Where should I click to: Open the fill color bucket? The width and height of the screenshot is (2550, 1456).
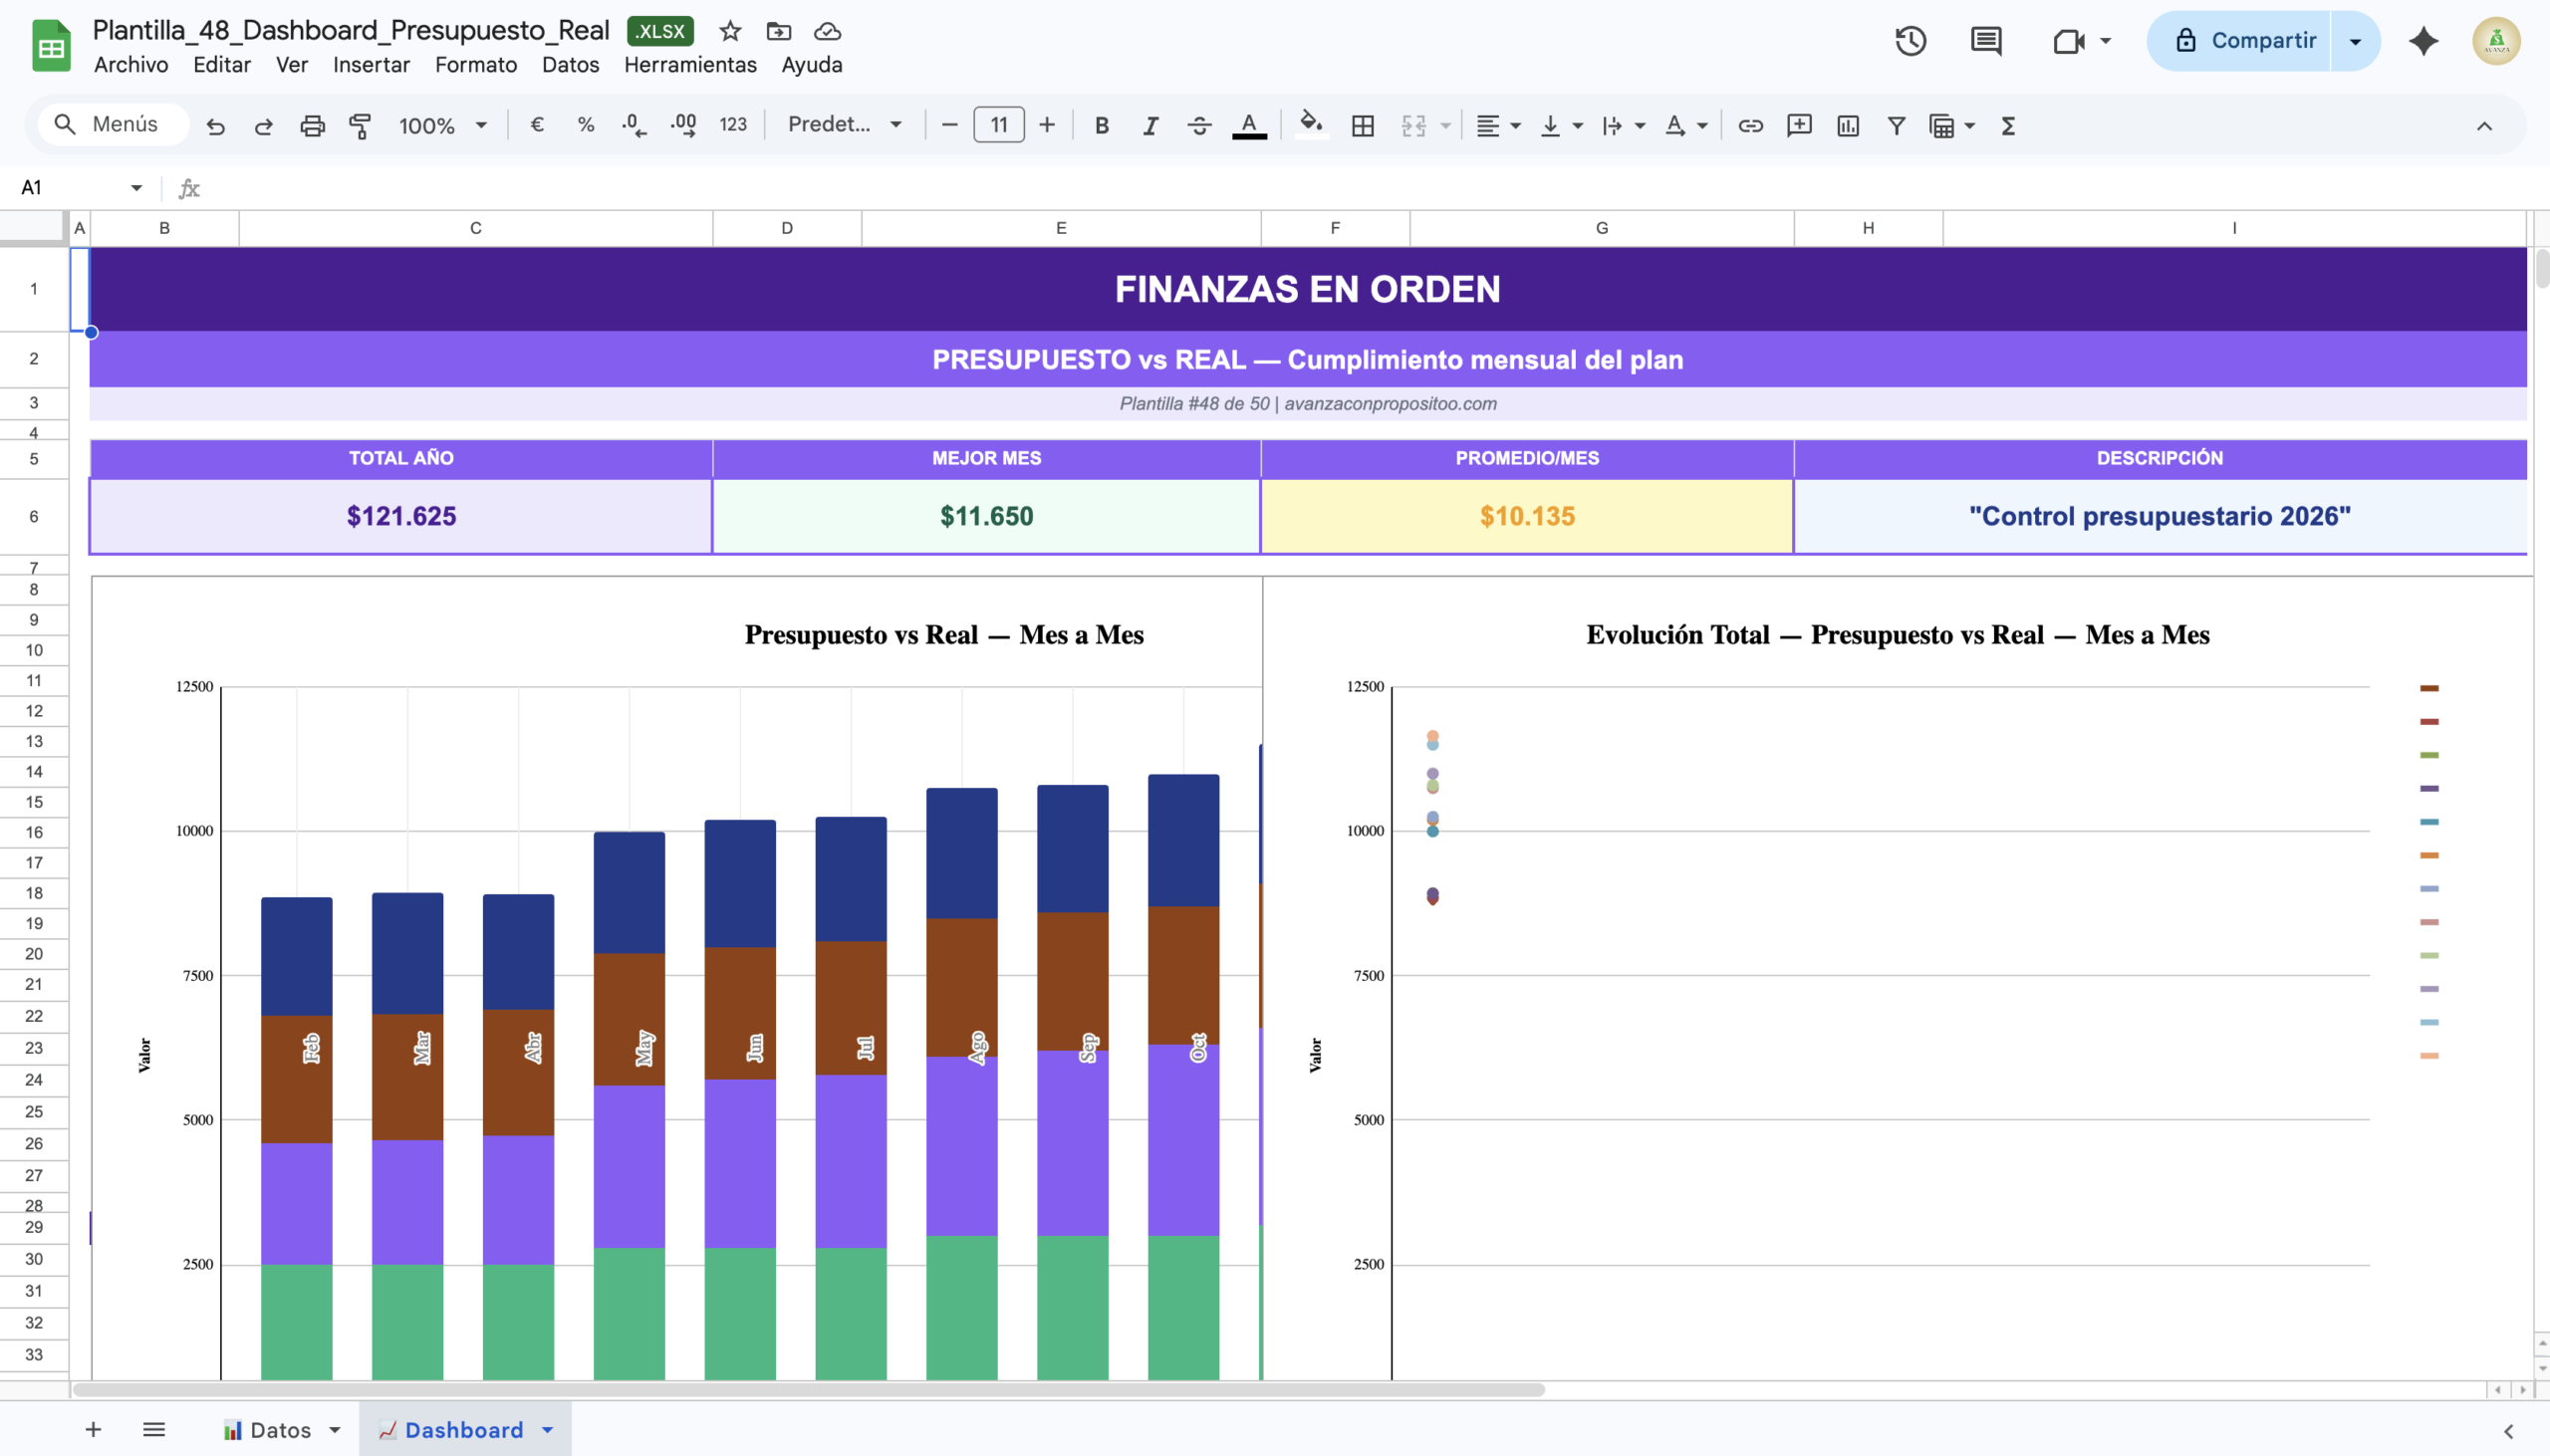point(1310,125)
